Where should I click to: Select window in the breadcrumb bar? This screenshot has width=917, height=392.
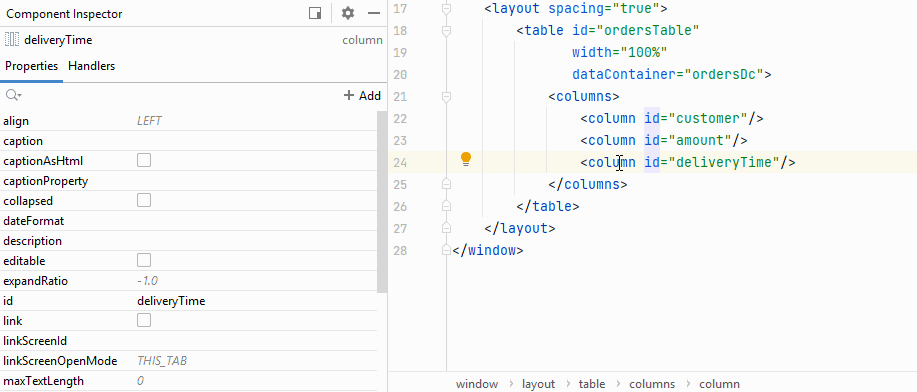coord(477,384)
